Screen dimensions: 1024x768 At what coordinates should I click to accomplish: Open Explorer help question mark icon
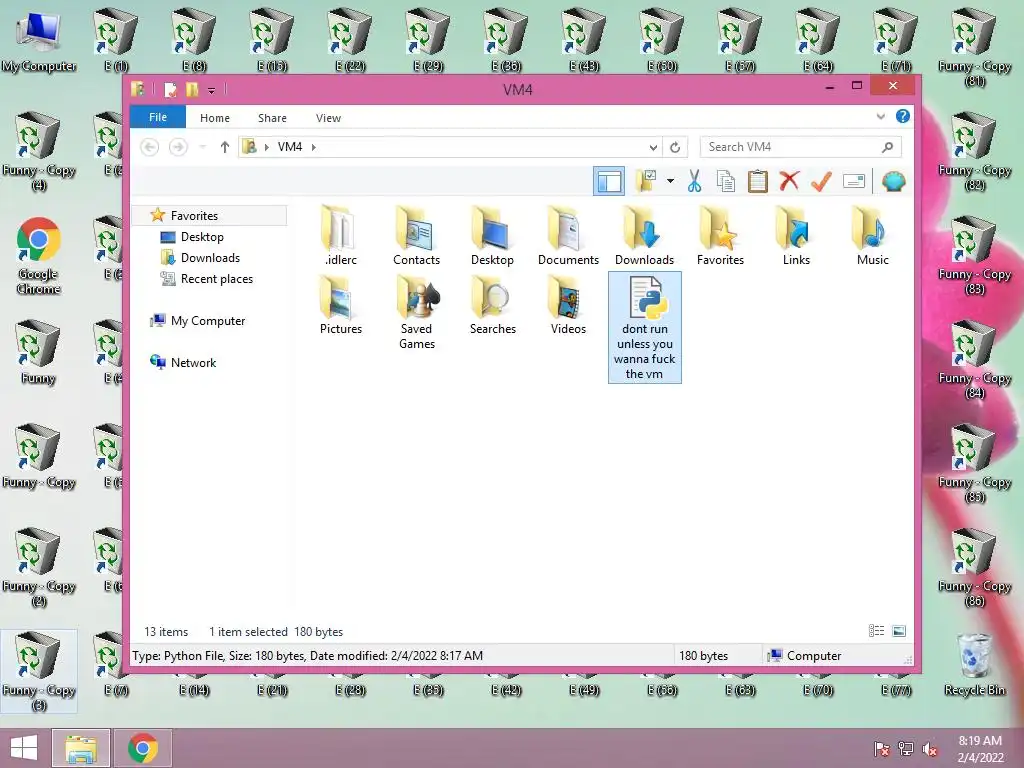coord(903,116)
